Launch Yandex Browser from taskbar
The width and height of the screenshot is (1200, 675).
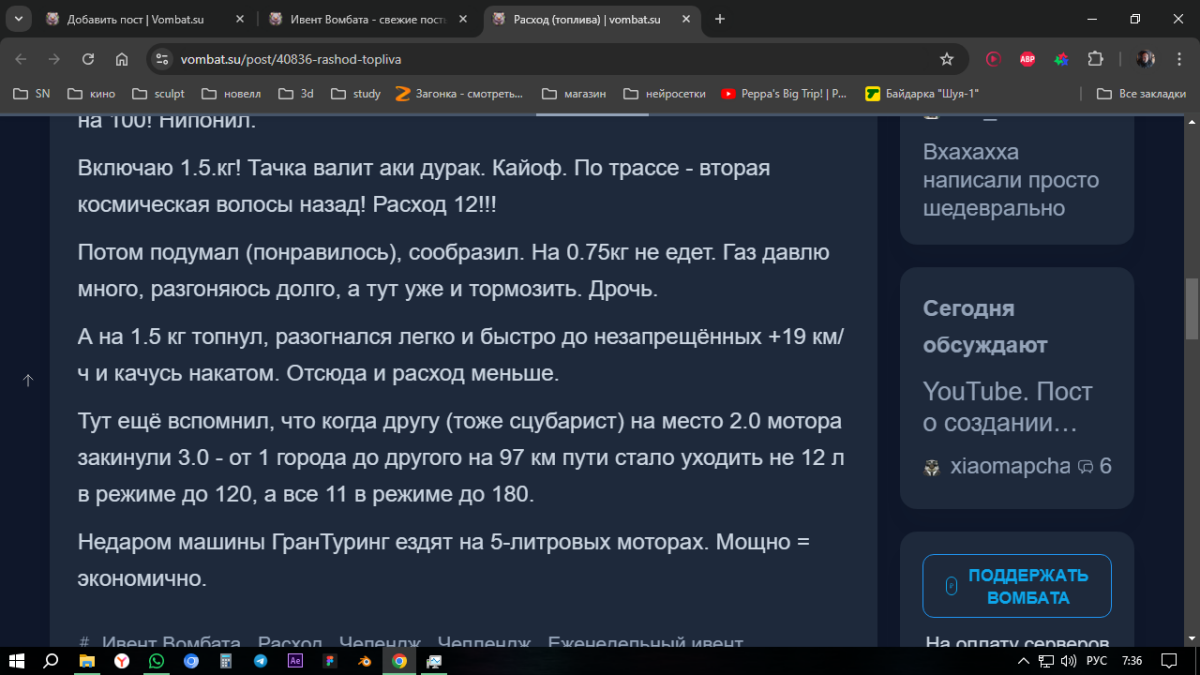(121, 661)
